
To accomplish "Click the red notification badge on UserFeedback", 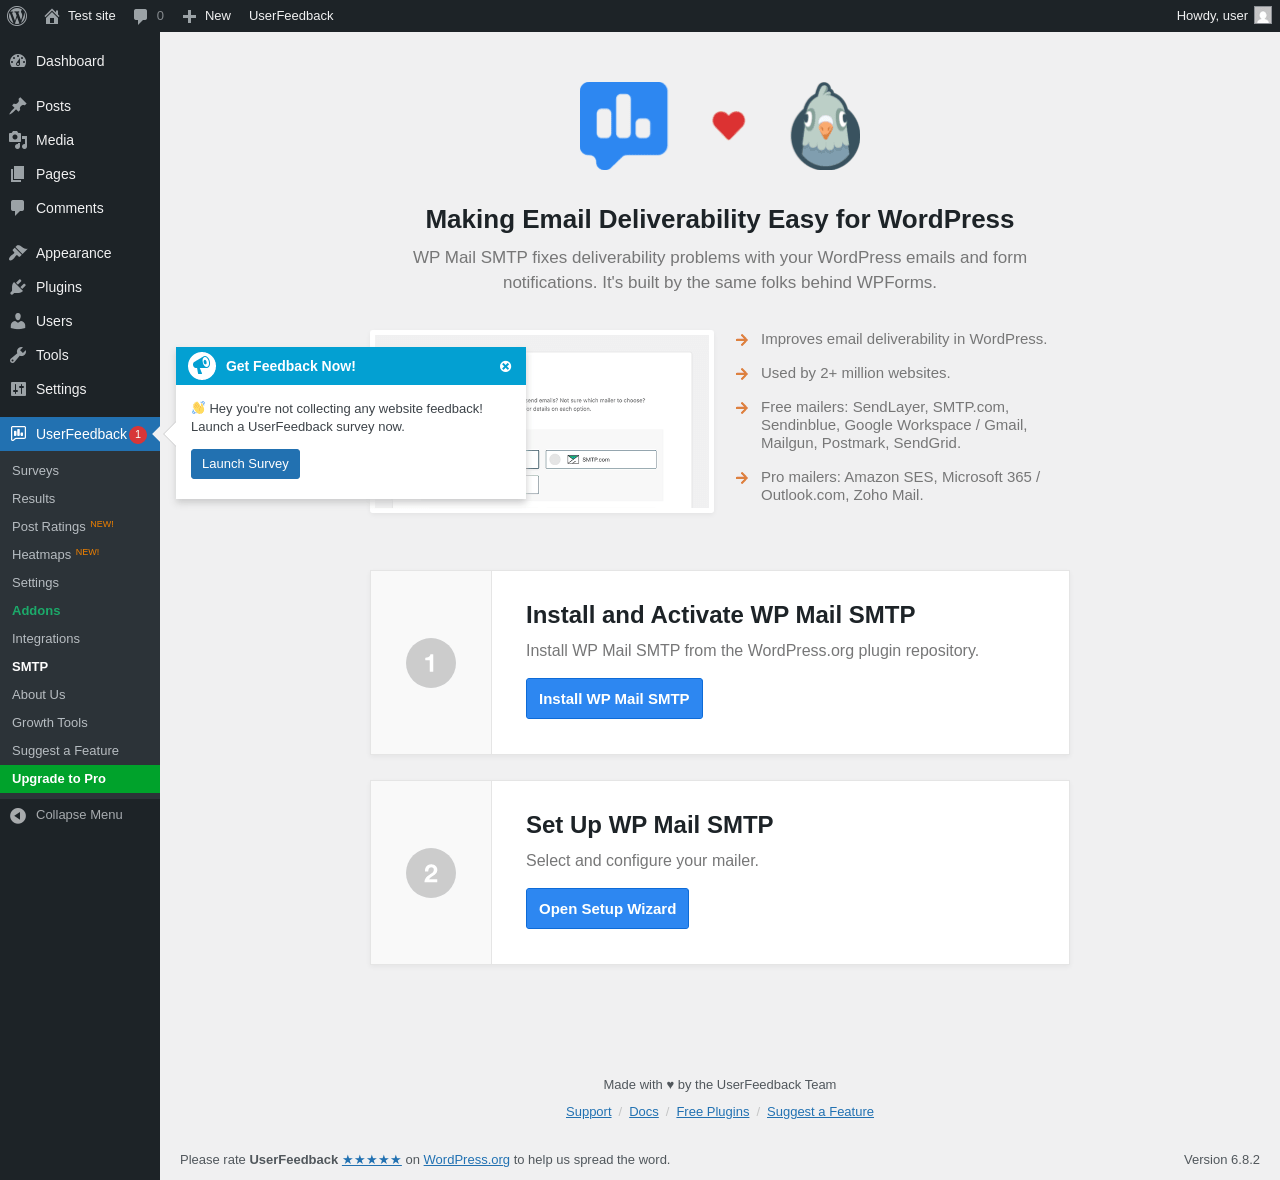I will tap(138, 434).
